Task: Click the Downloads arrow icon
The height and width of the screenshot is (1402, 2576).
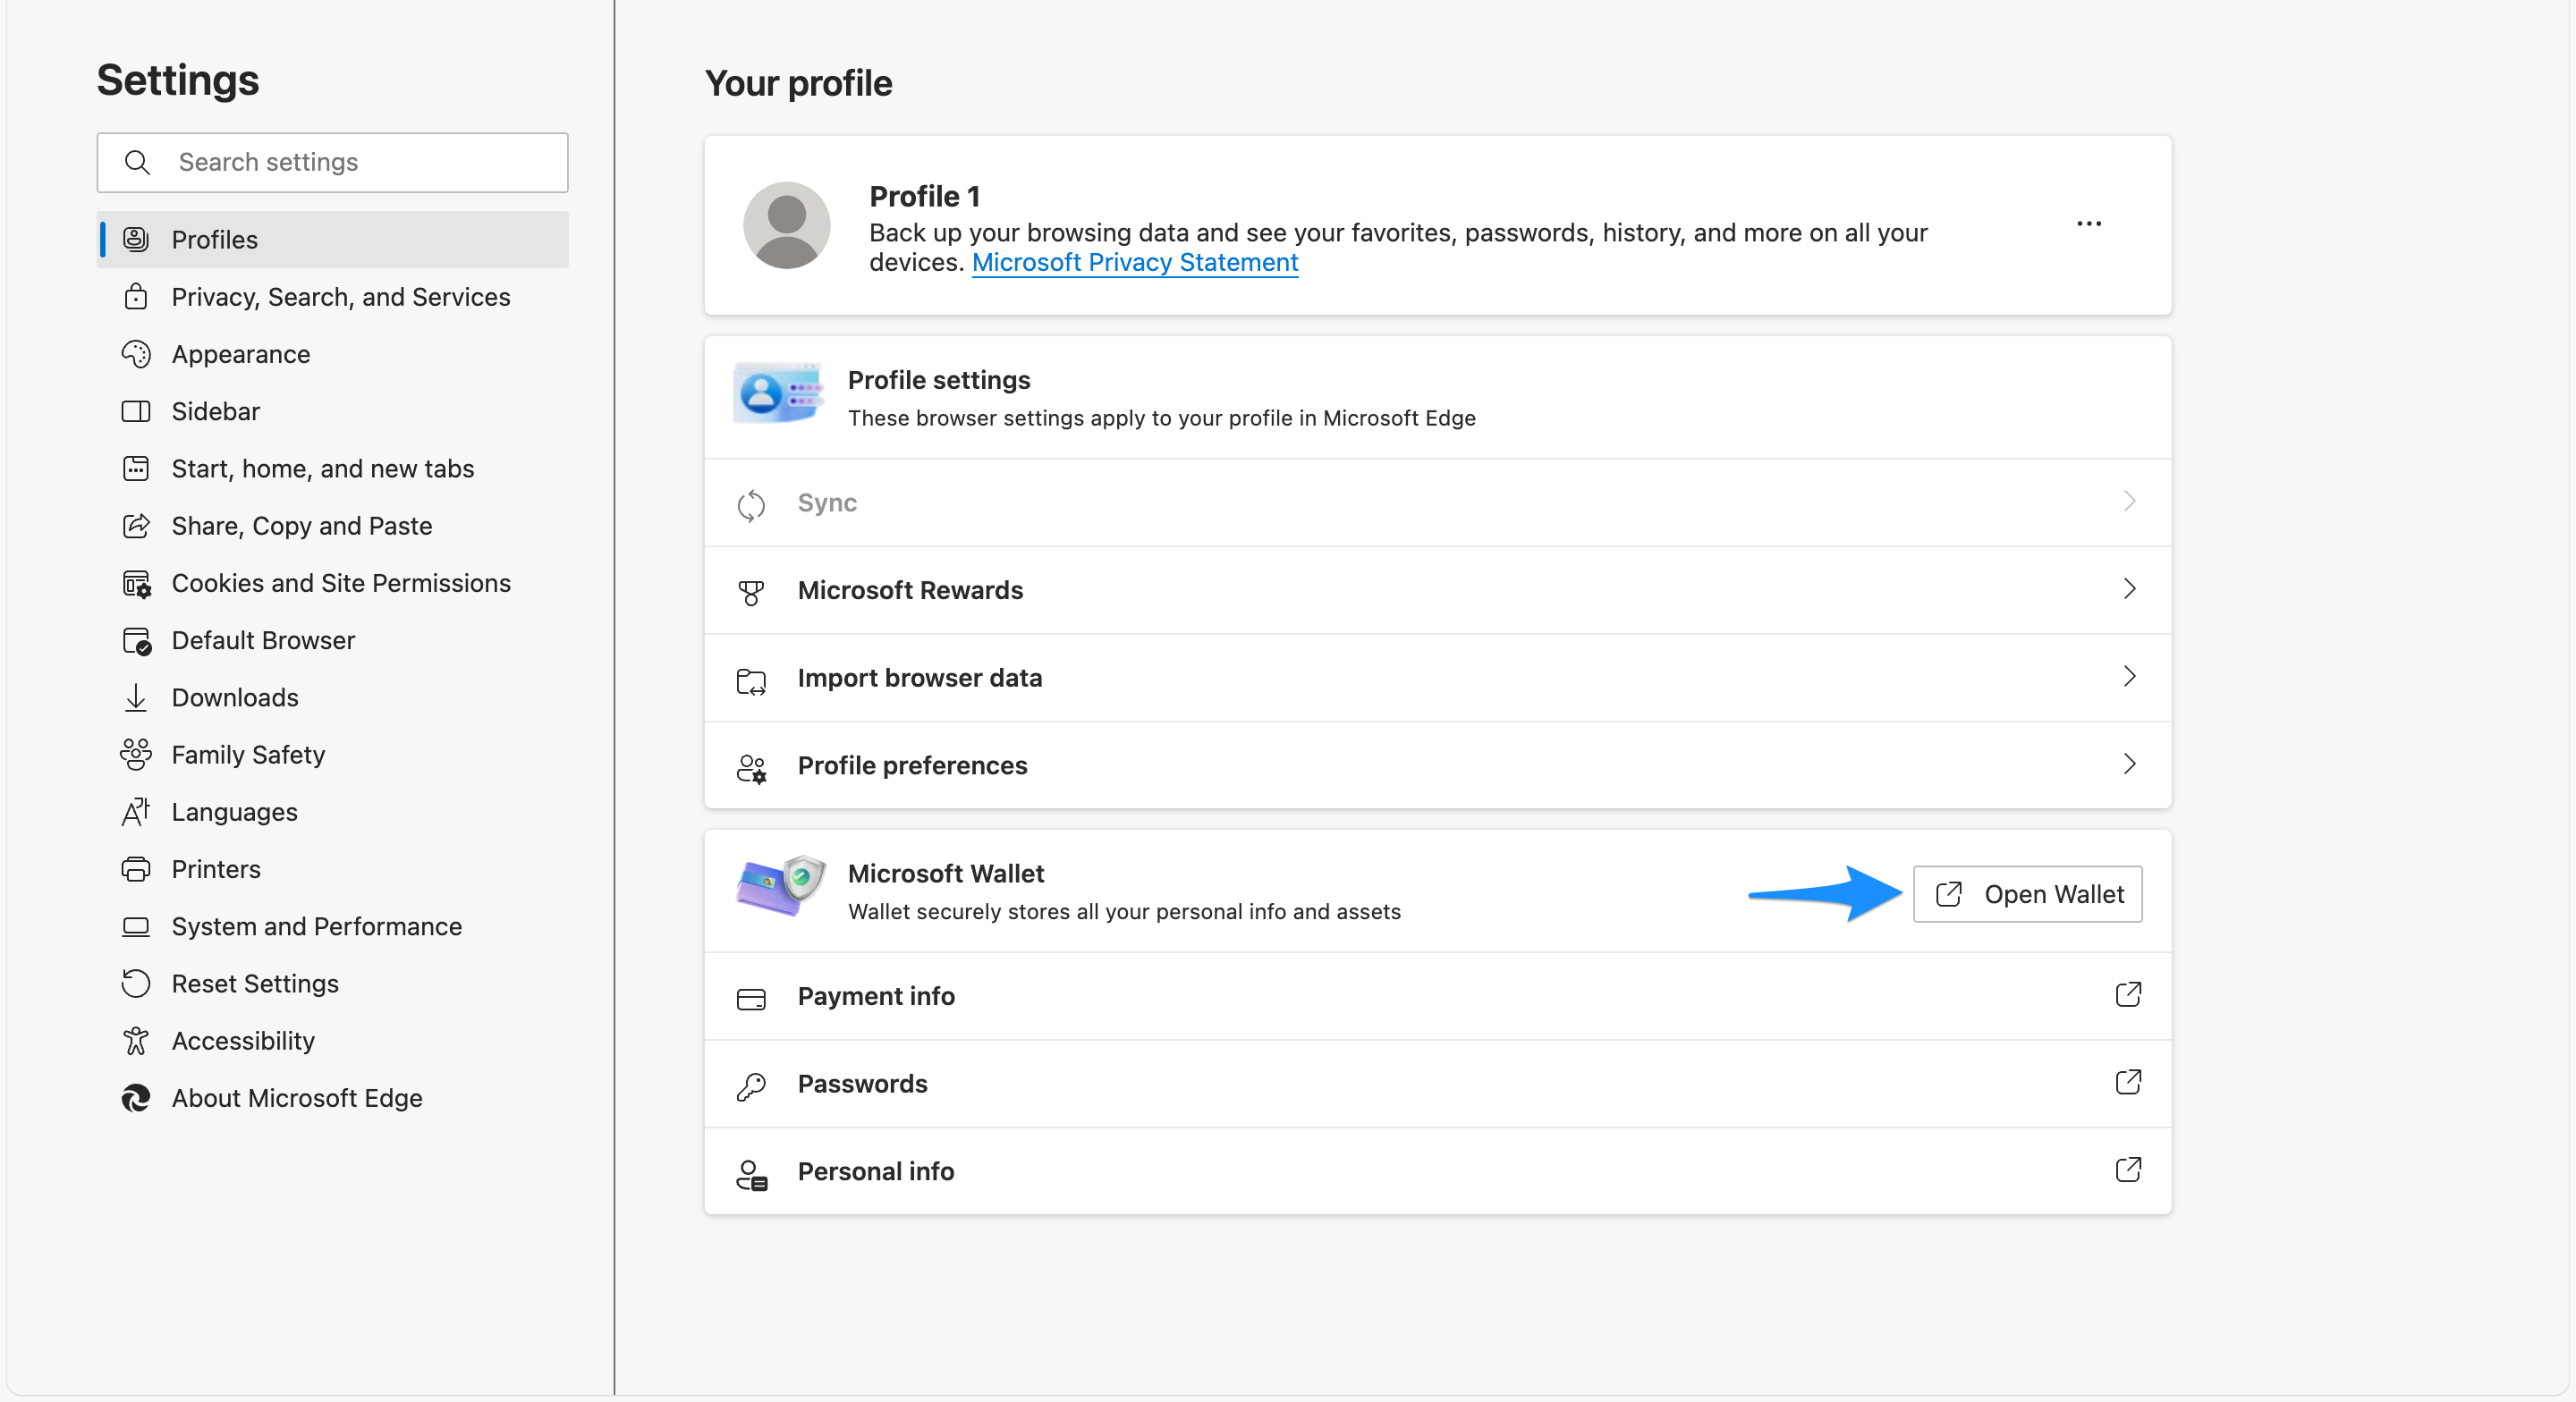Action: tap(136, 698)
